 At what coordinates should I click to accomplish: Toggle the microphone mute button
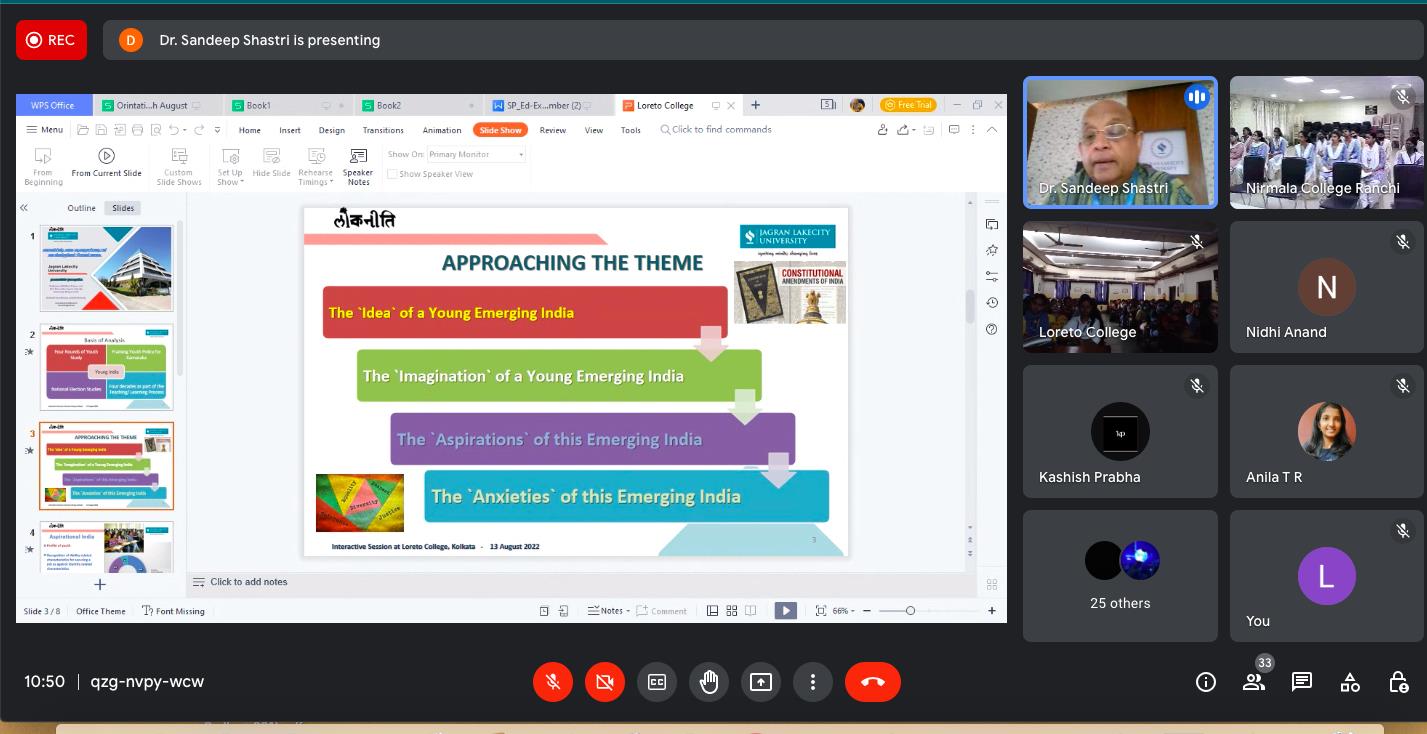(553, 682)
